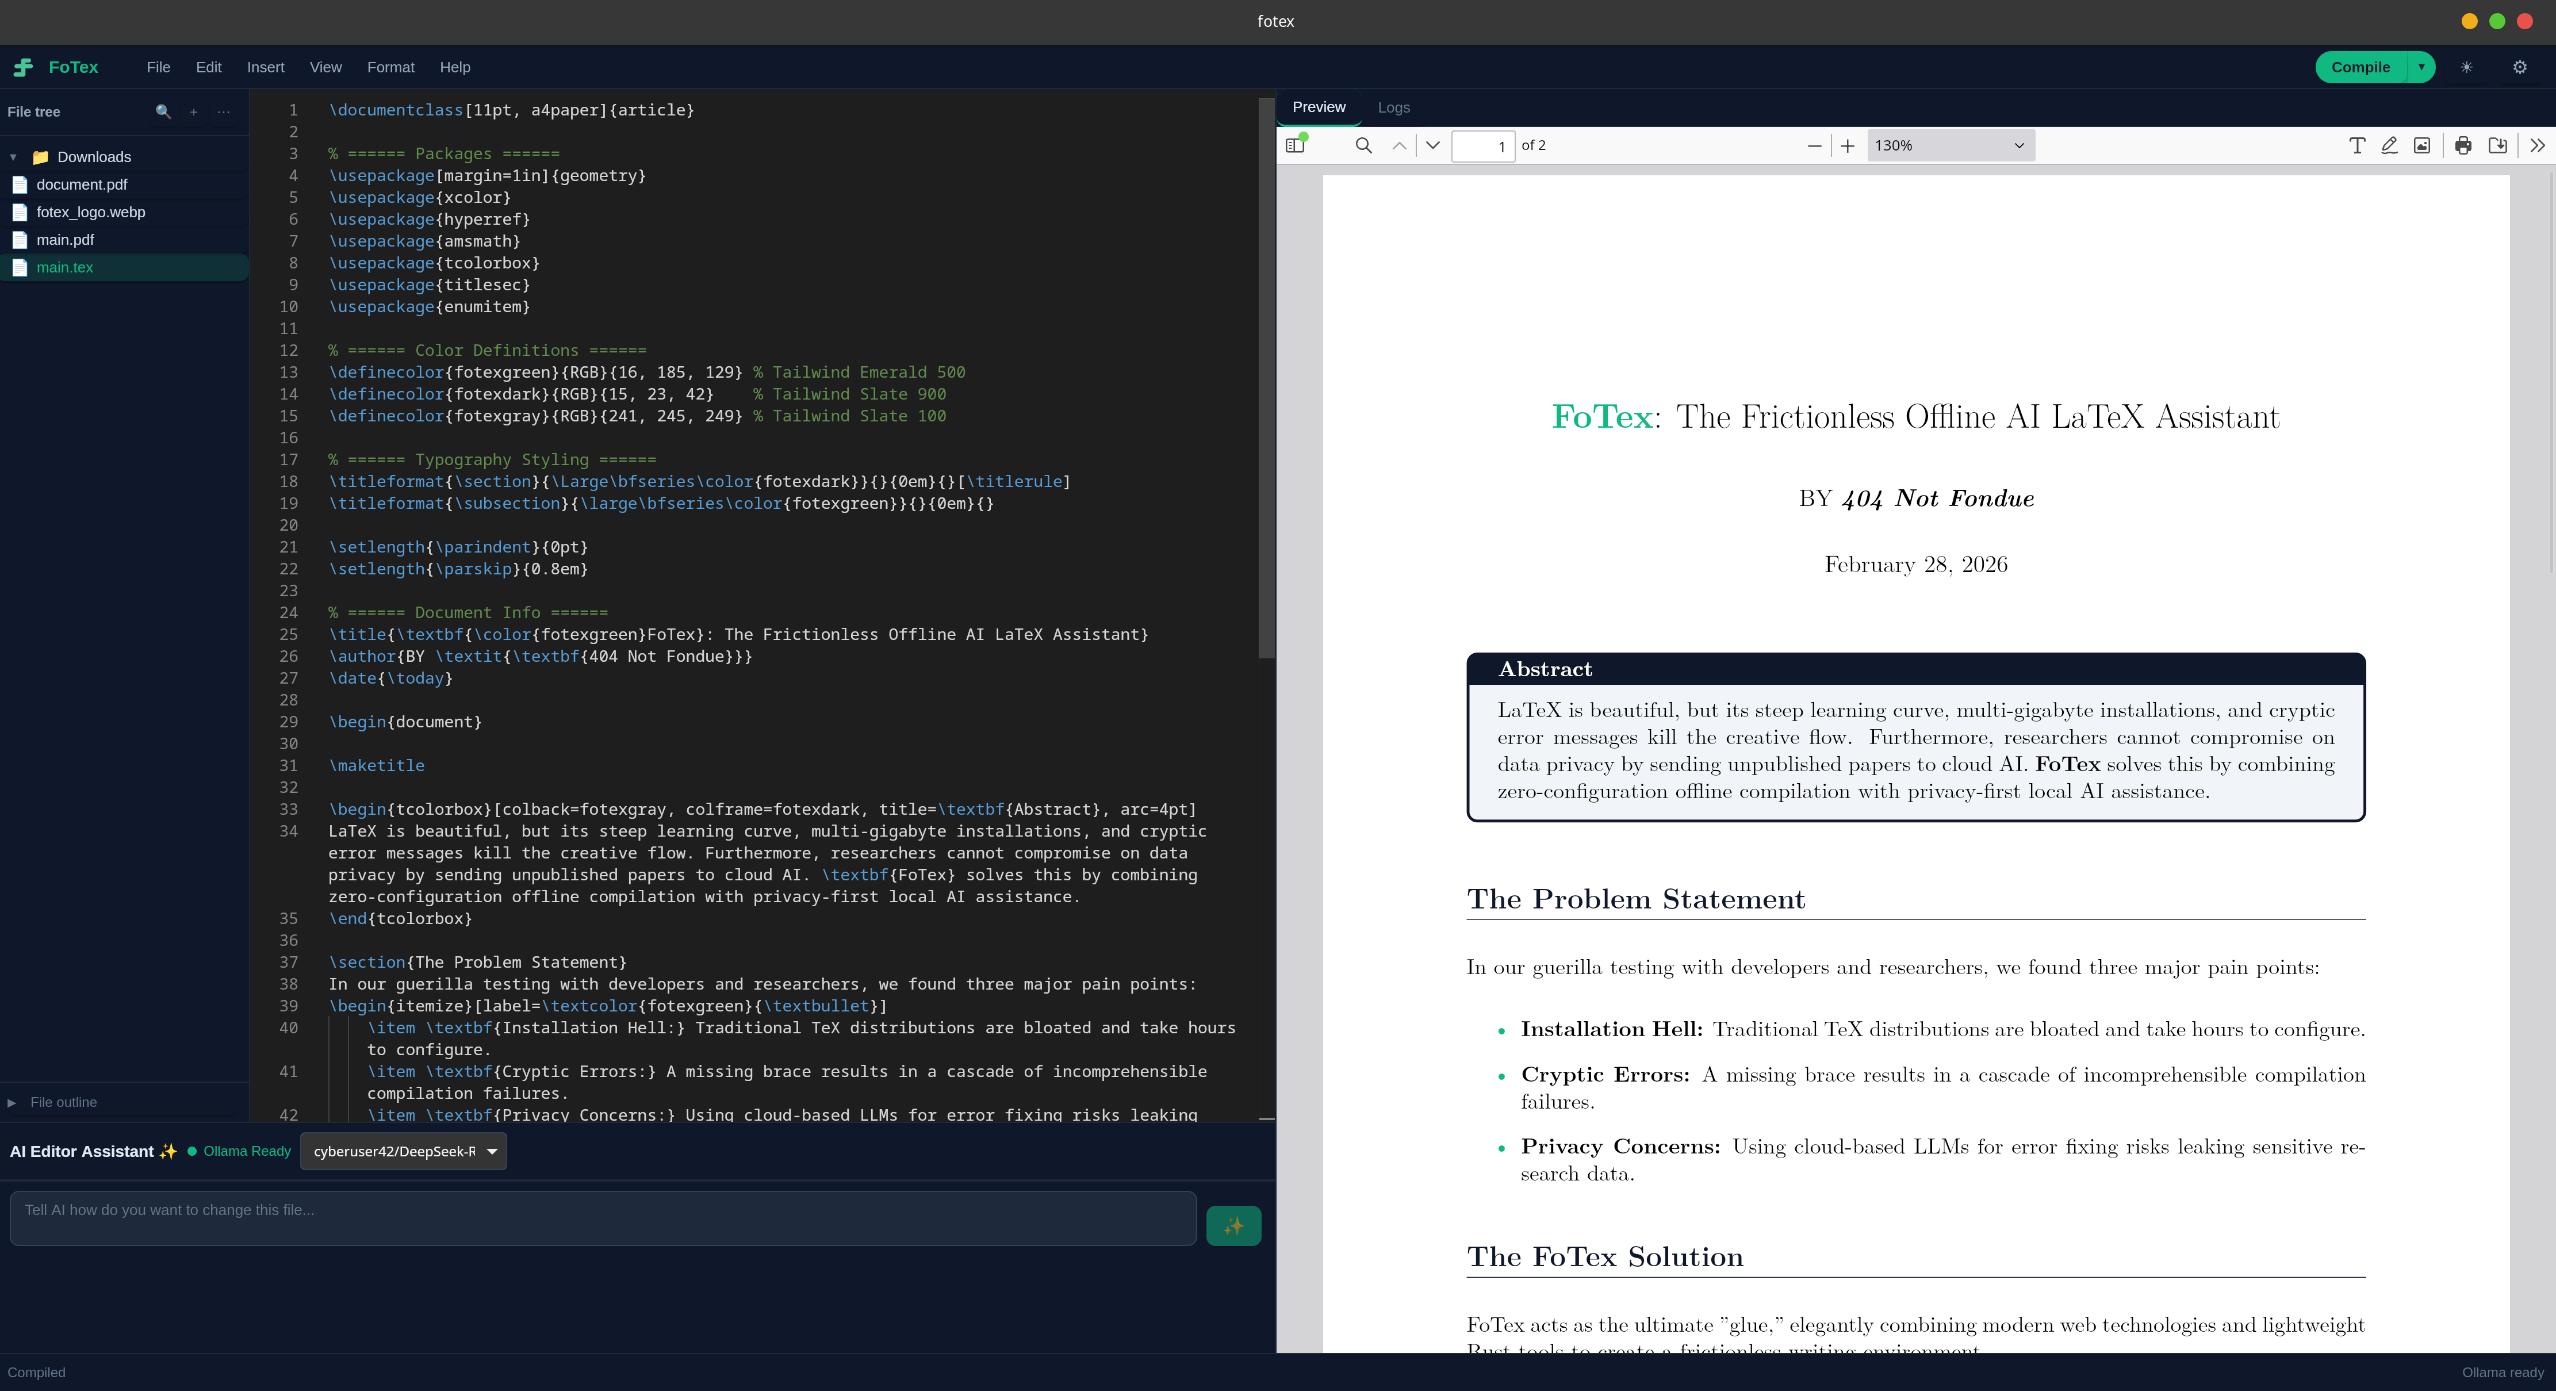Click the file tree search icon

tap(163, 112)
